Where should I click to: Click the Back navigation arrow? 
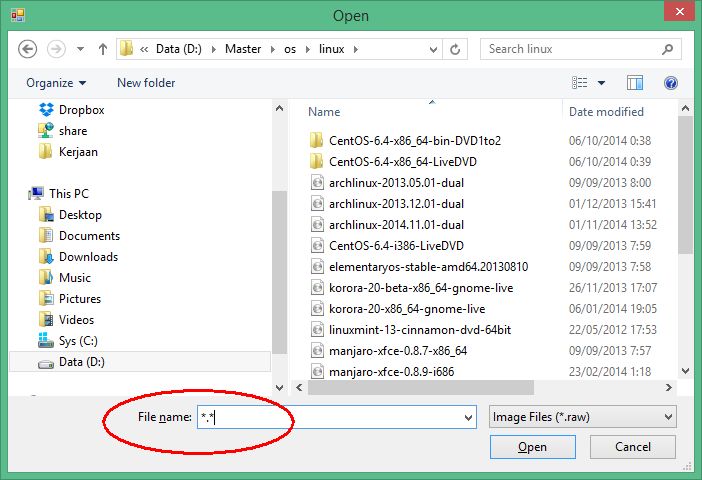[28, 49]
